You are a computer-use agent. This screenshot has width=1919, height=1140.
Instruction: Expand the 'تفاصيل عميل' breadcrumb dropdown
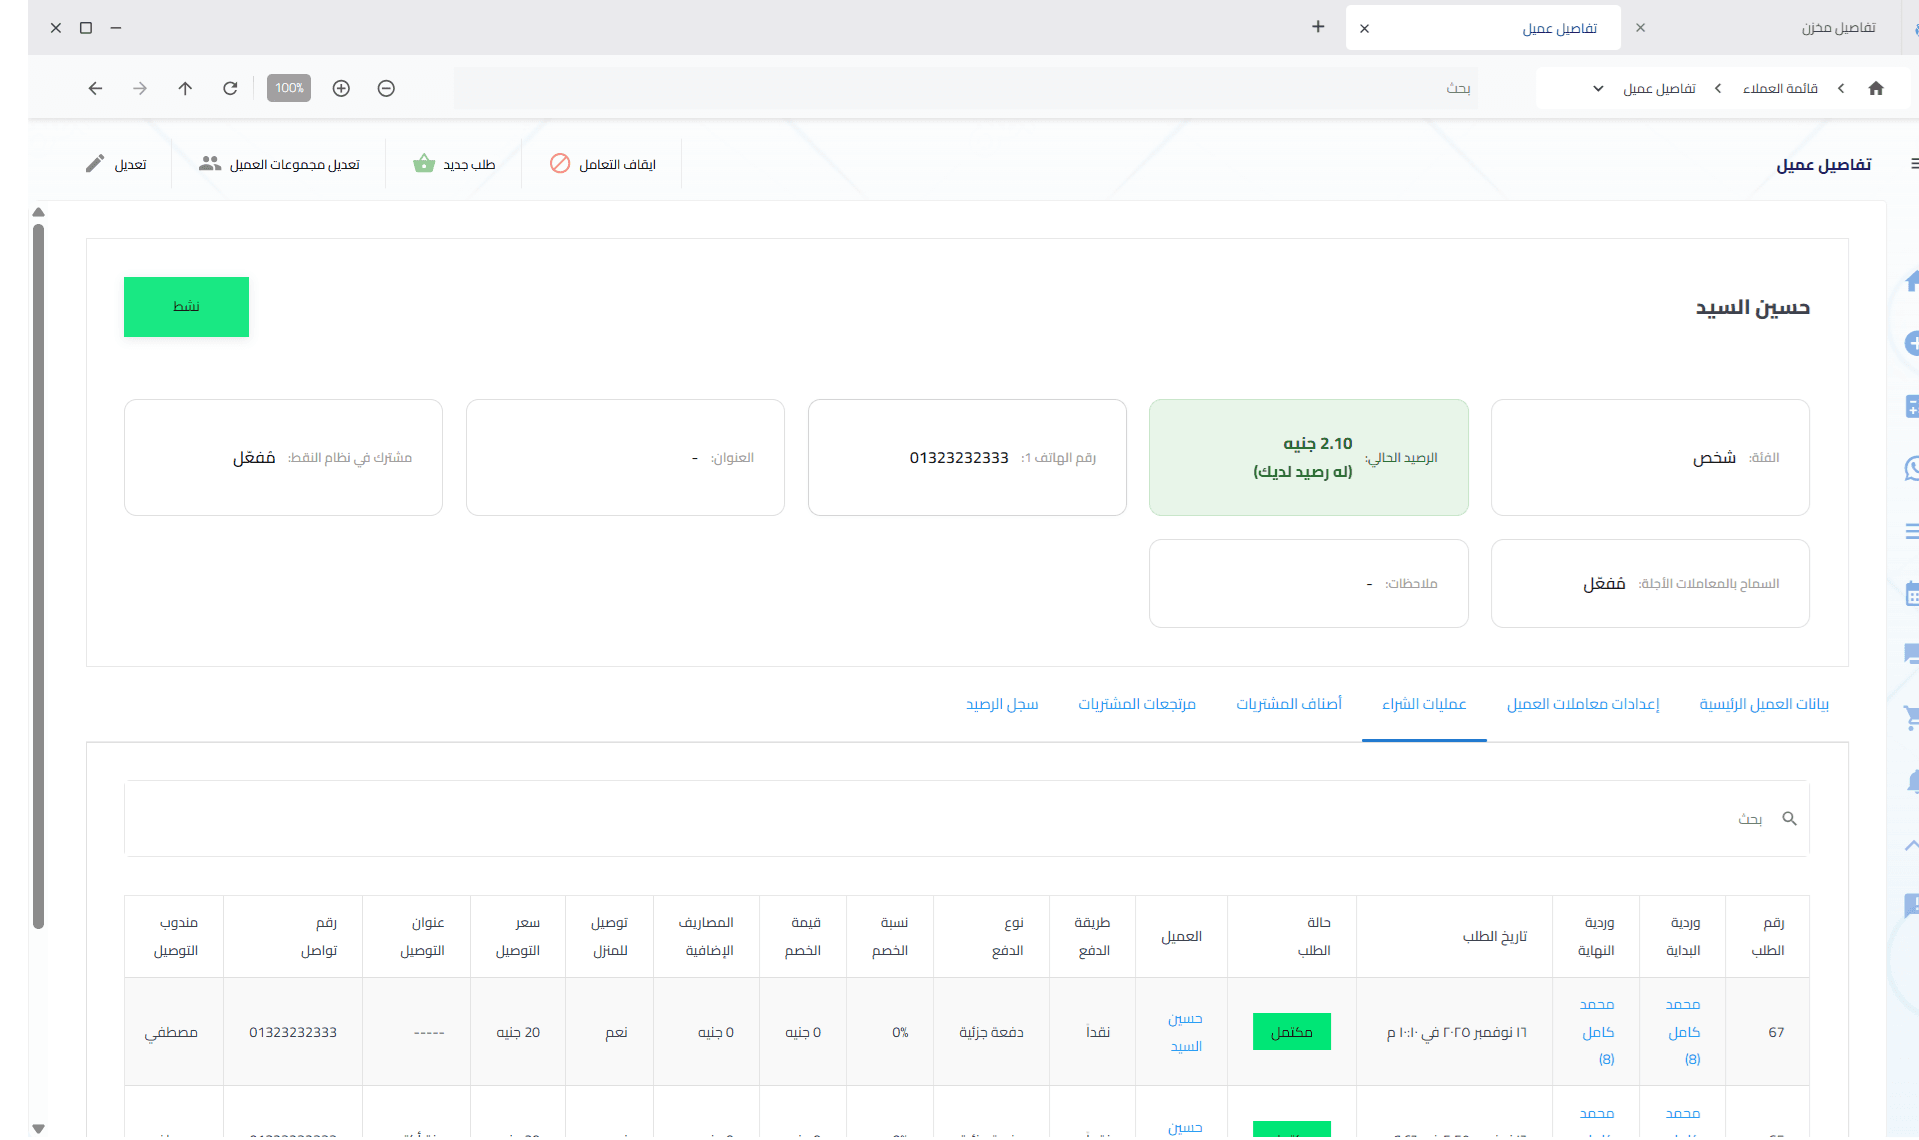click(x=1598, y=88)
